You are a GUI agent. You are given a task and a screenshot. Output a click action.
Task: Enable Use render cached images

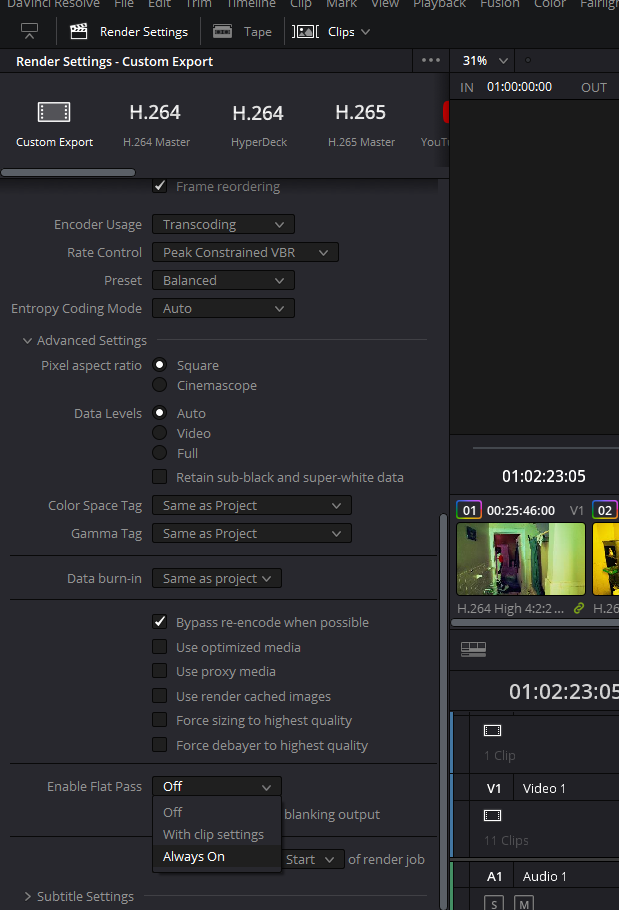(x=160, y=696)
